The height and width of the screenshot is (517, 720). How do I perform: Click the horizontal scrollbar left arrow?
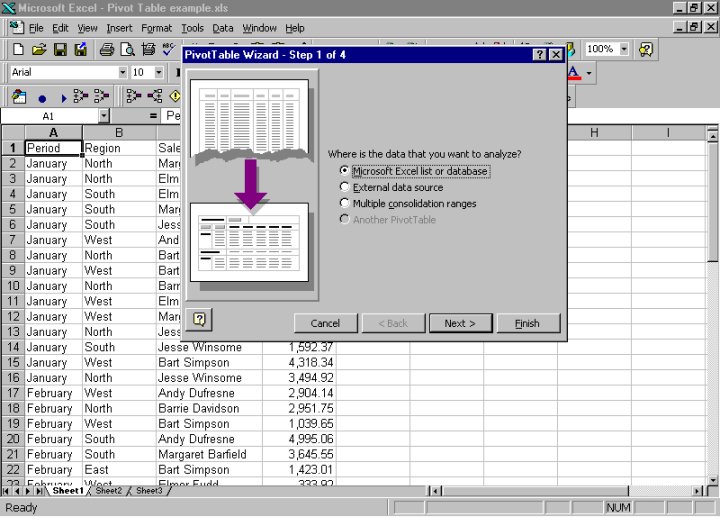435,491
